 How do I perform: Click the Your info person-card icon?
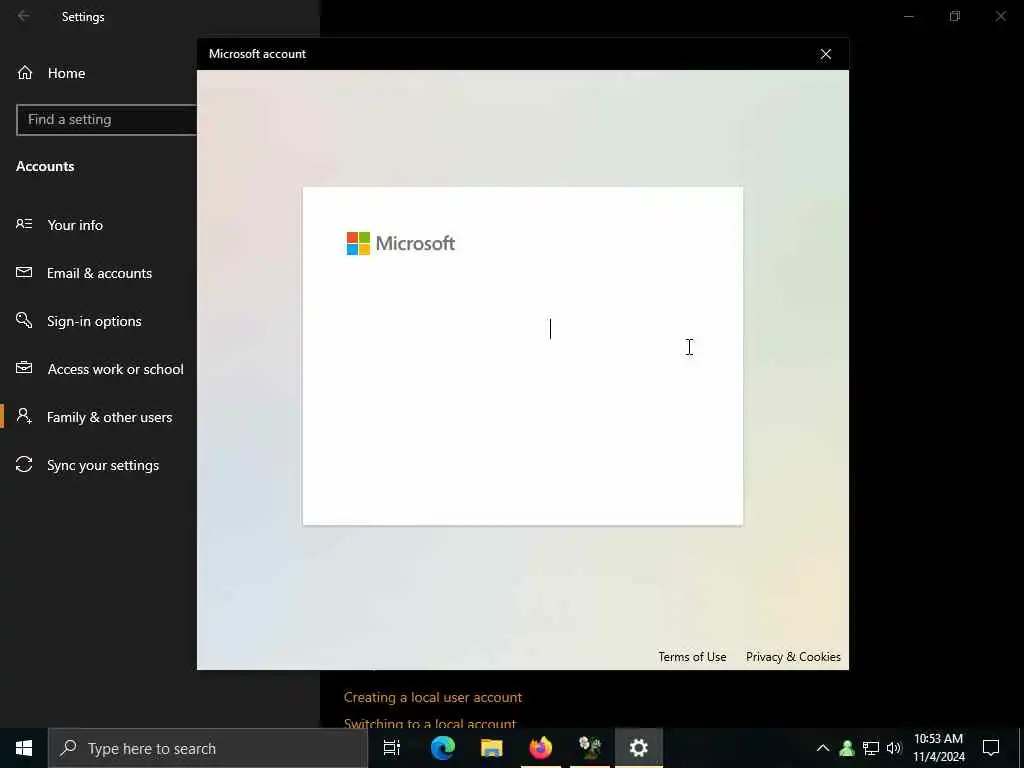[x=24, y=224]
